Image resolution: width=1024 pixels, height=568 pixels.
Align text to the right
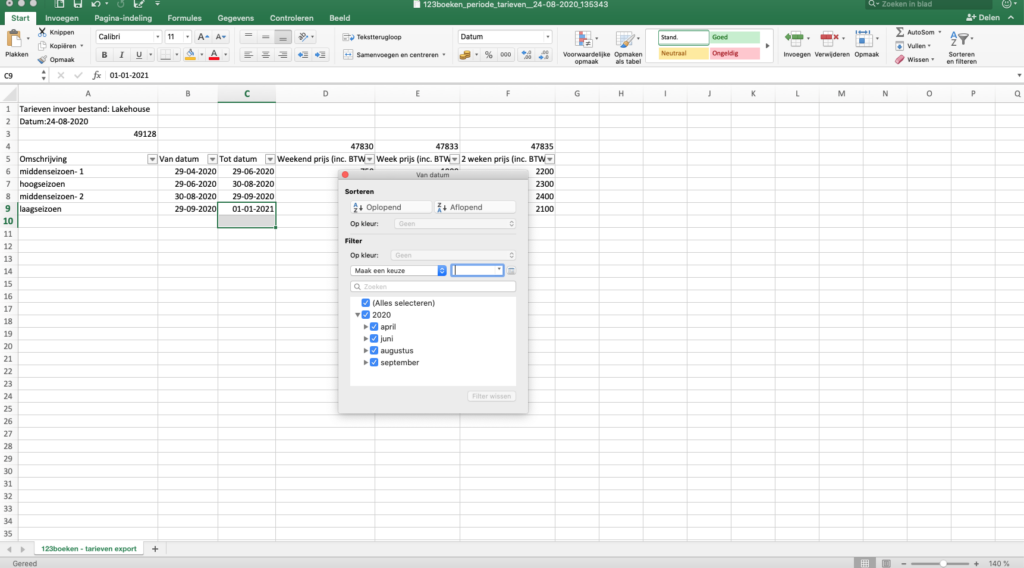point(283,55)
